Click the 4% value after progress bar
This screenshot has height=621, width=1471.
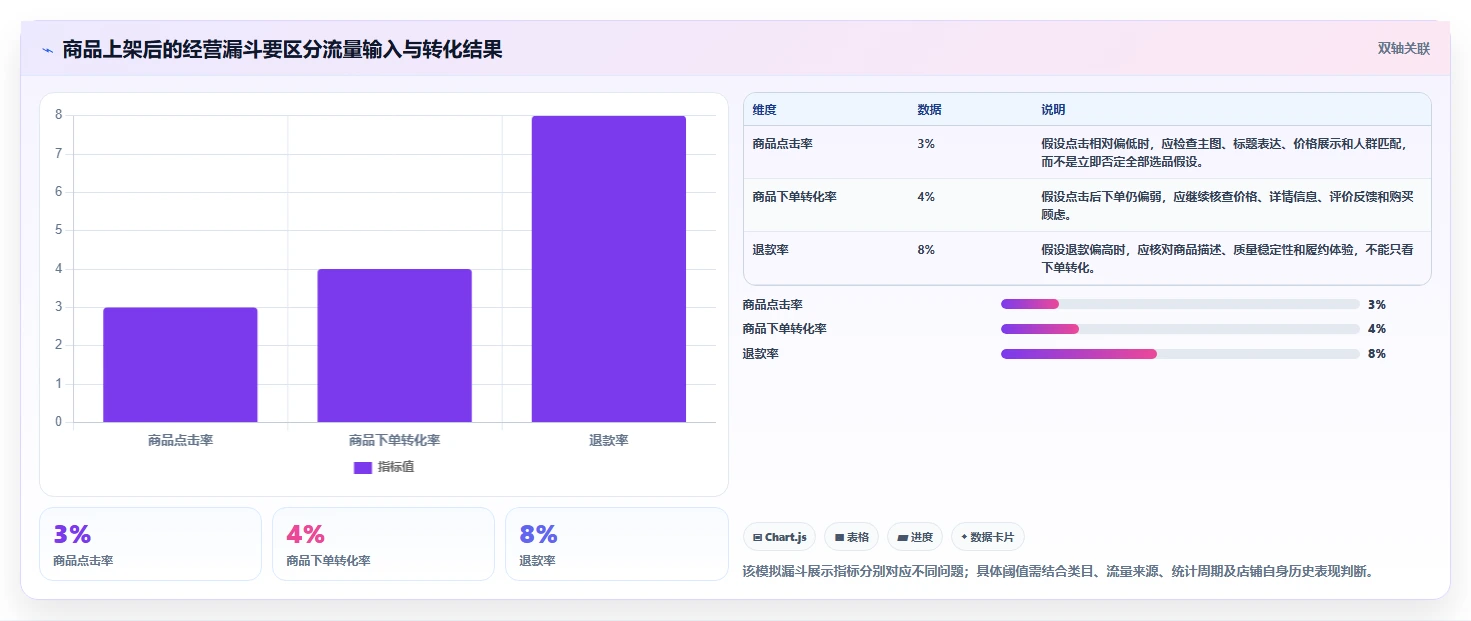click(x=1377, y=329)
